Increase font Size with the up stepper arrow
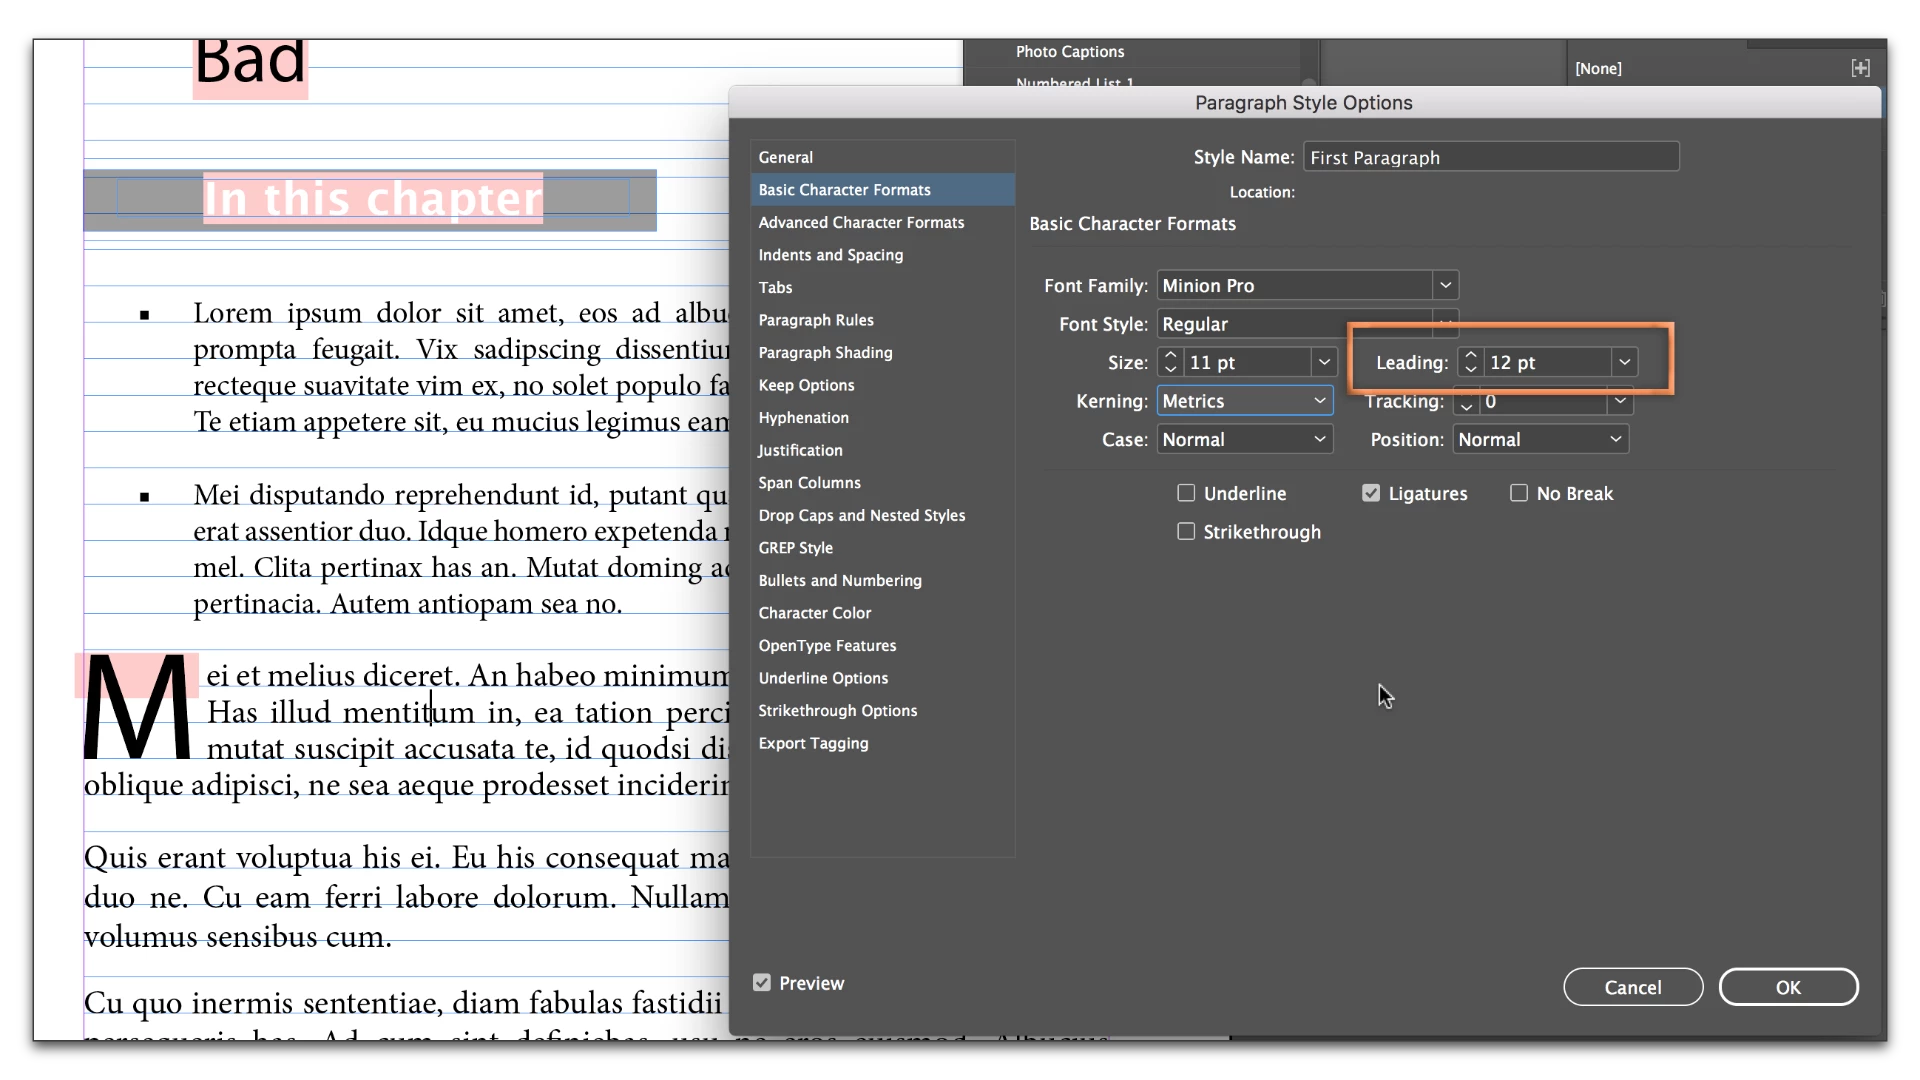Image resolution: width=1920 pixels, height=1080 pixels. point(1170,355)
